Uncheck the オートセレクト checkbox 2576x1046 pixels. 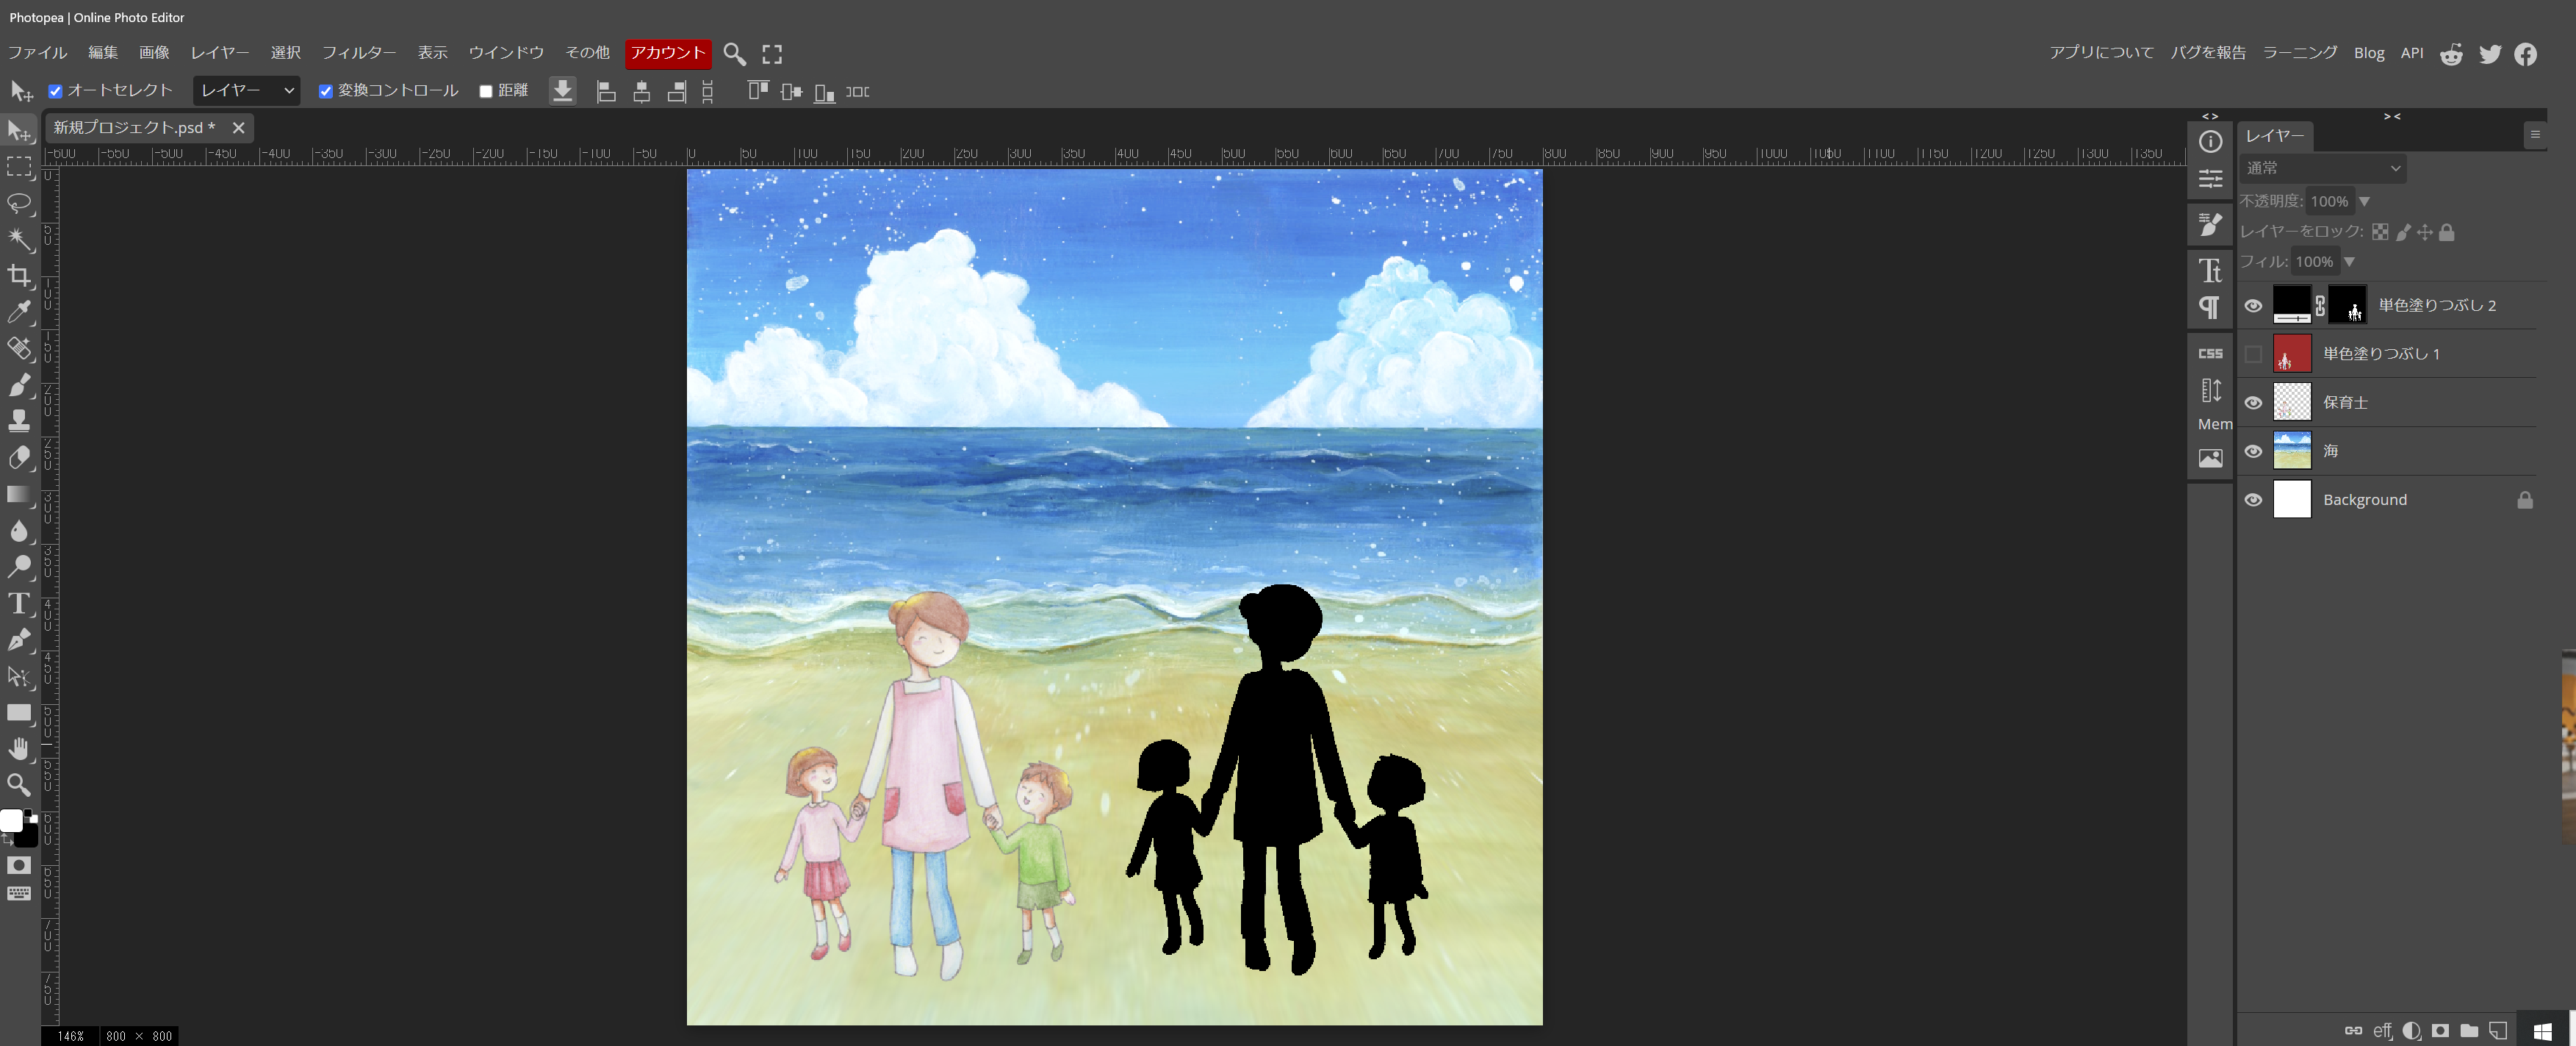56,91
